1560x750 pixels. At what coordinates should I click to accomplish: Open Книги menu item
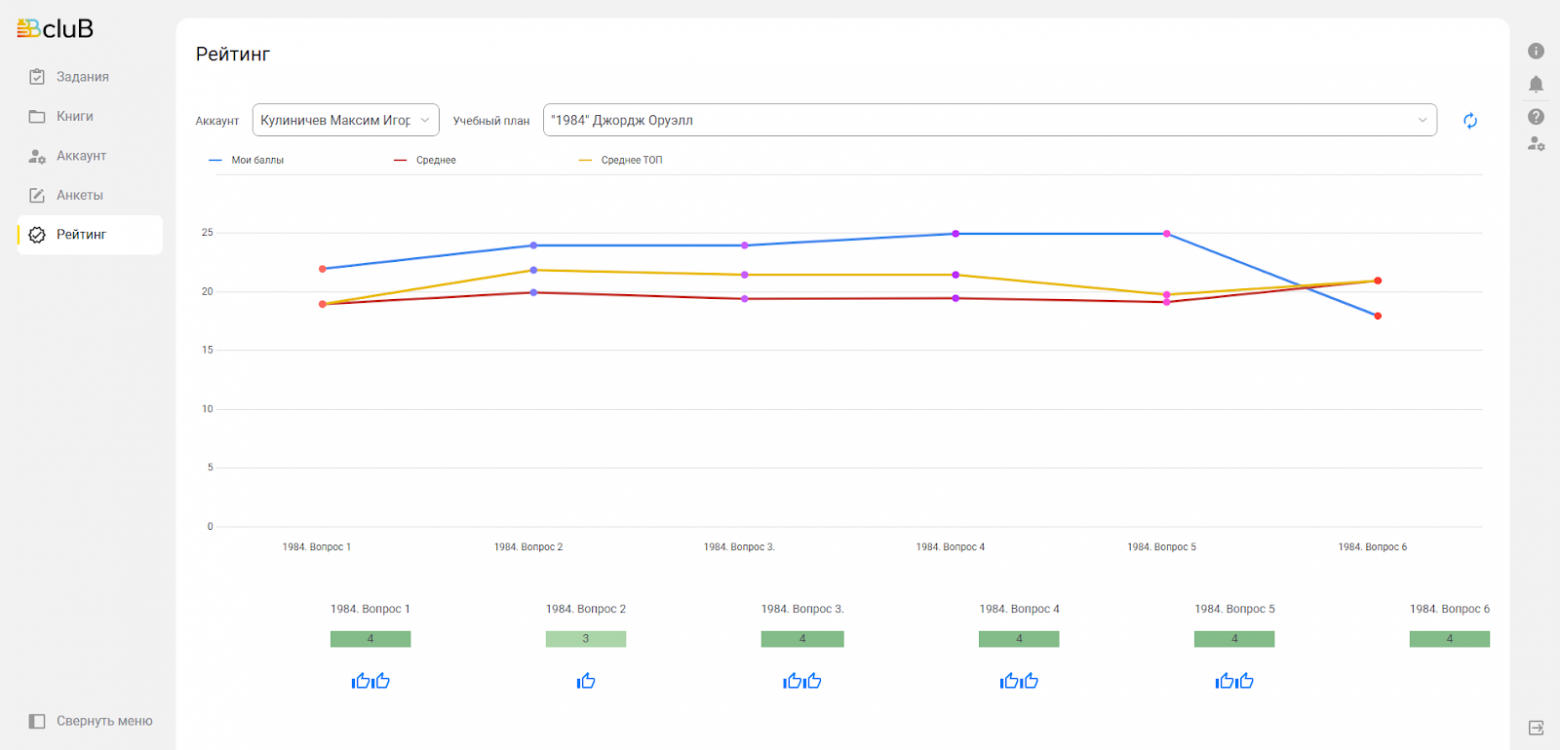74,116
